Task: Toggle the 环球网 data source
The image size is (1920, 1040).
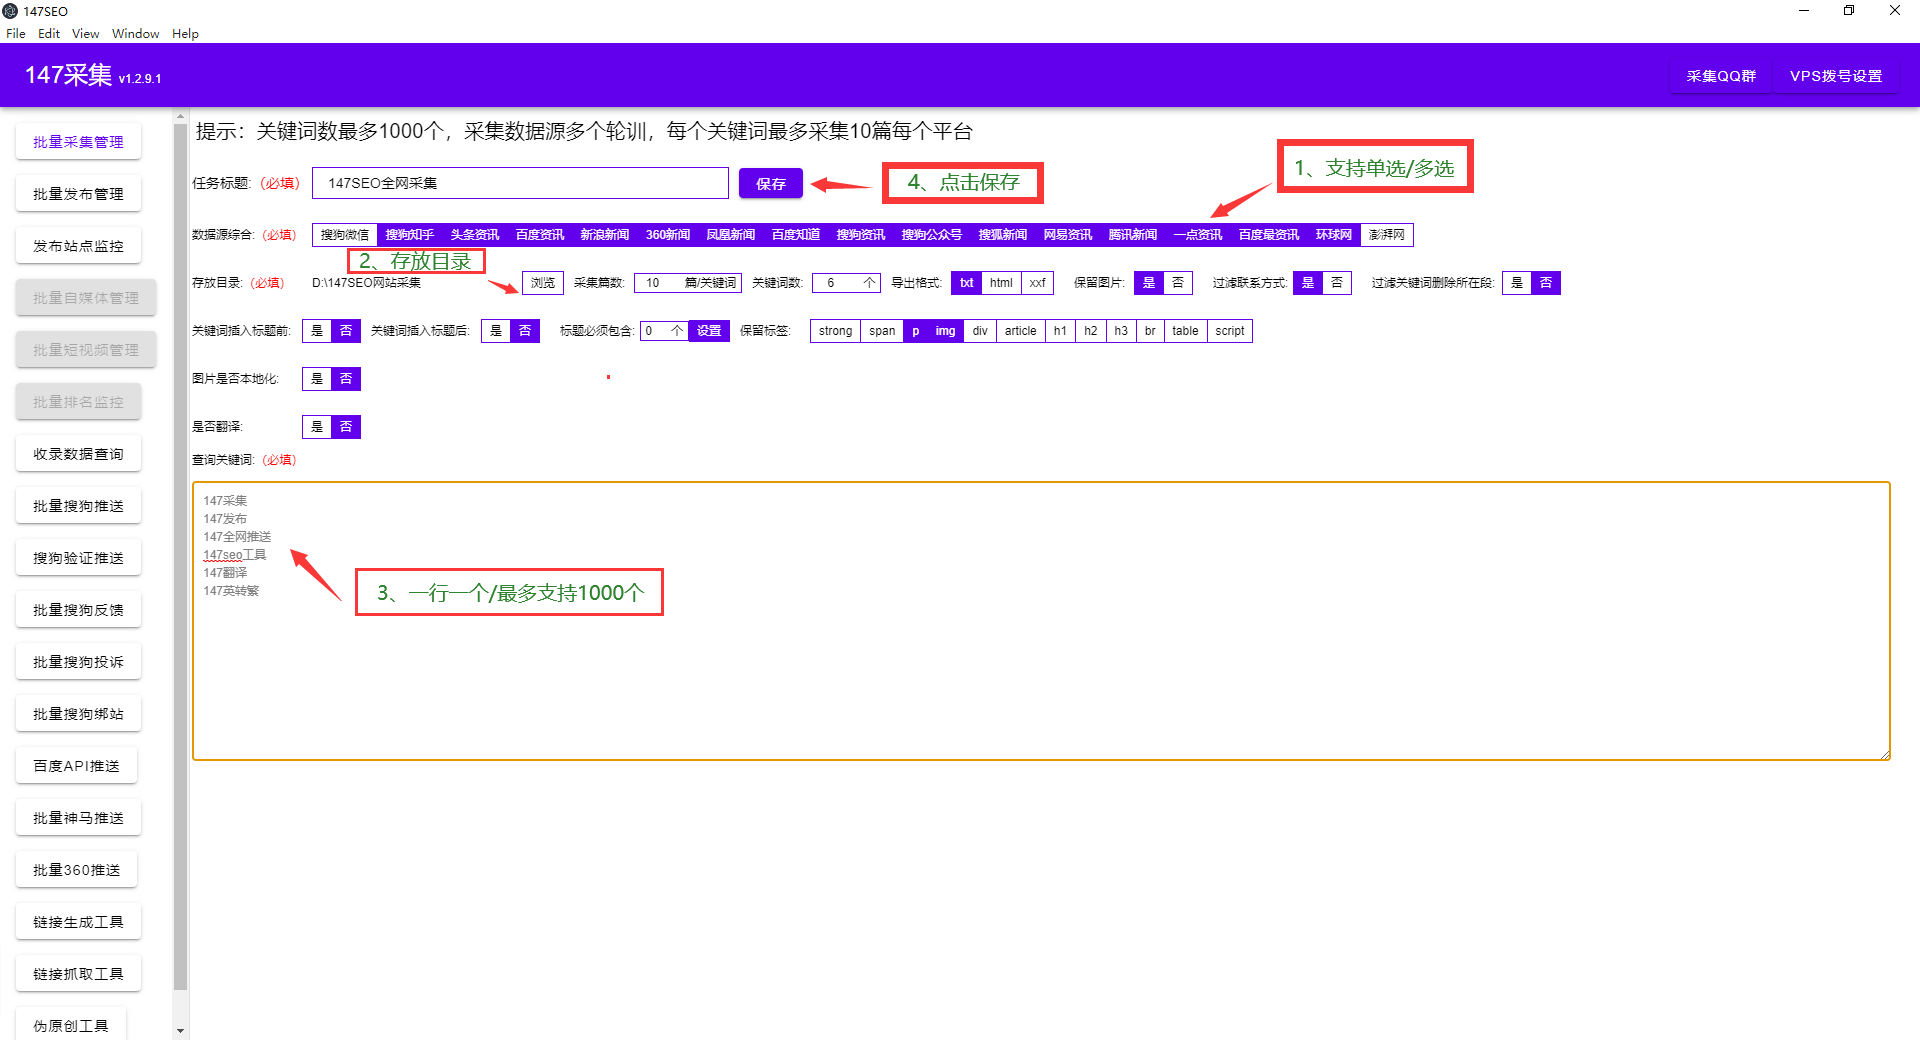Action: pyautogui.click(x=1334, y=235)
